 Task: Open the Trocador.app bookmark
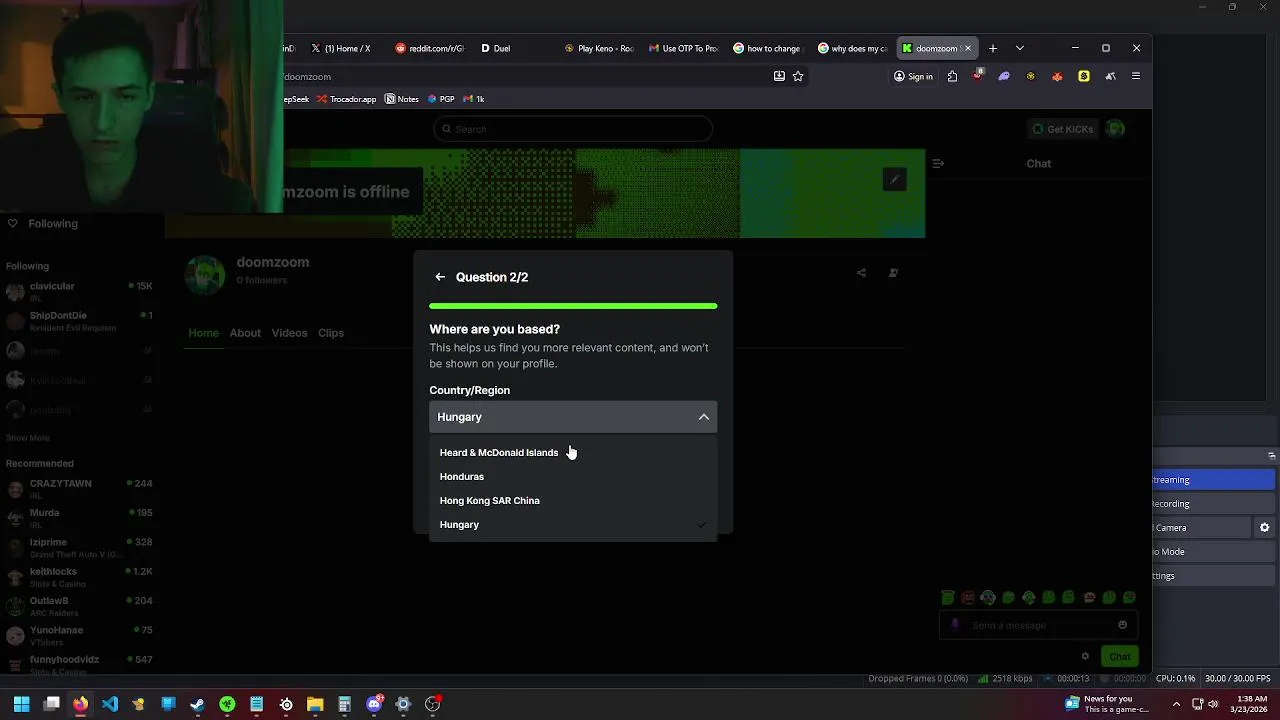[346, 99]
